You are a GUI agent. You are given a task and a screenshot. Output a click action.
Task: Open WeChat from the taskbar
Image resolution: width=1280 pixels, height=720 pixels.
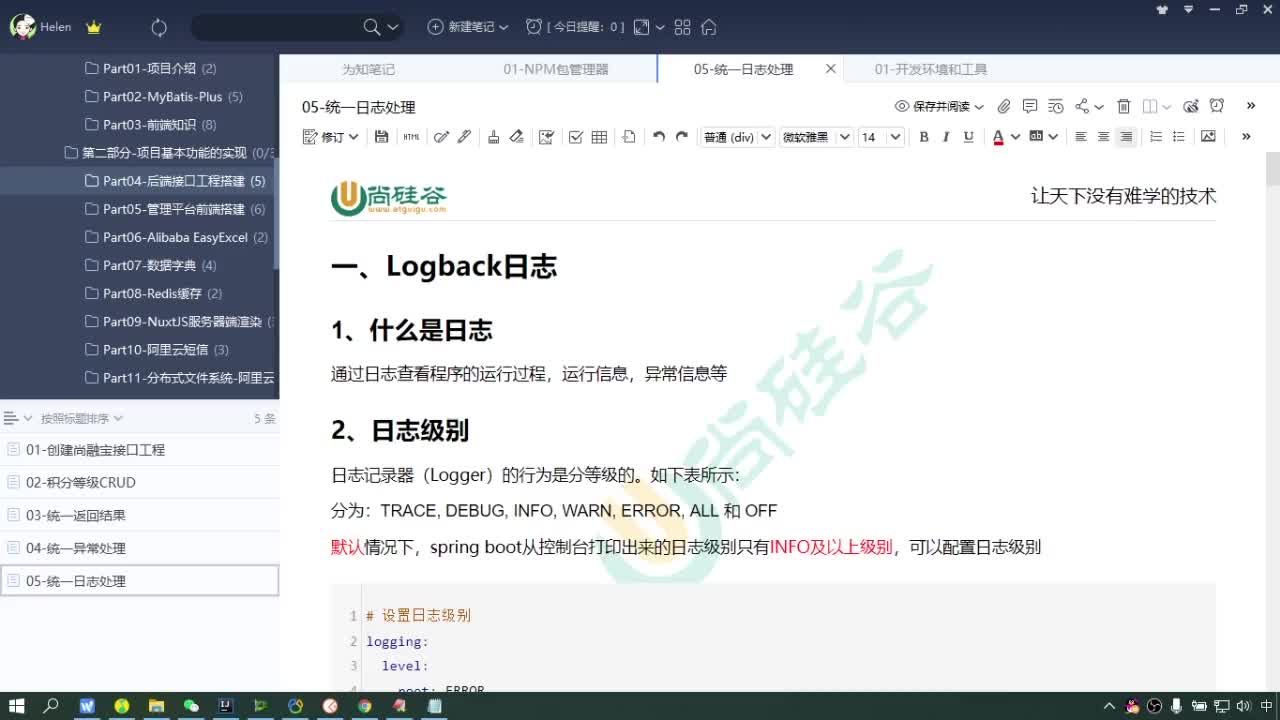click(191, 705)
